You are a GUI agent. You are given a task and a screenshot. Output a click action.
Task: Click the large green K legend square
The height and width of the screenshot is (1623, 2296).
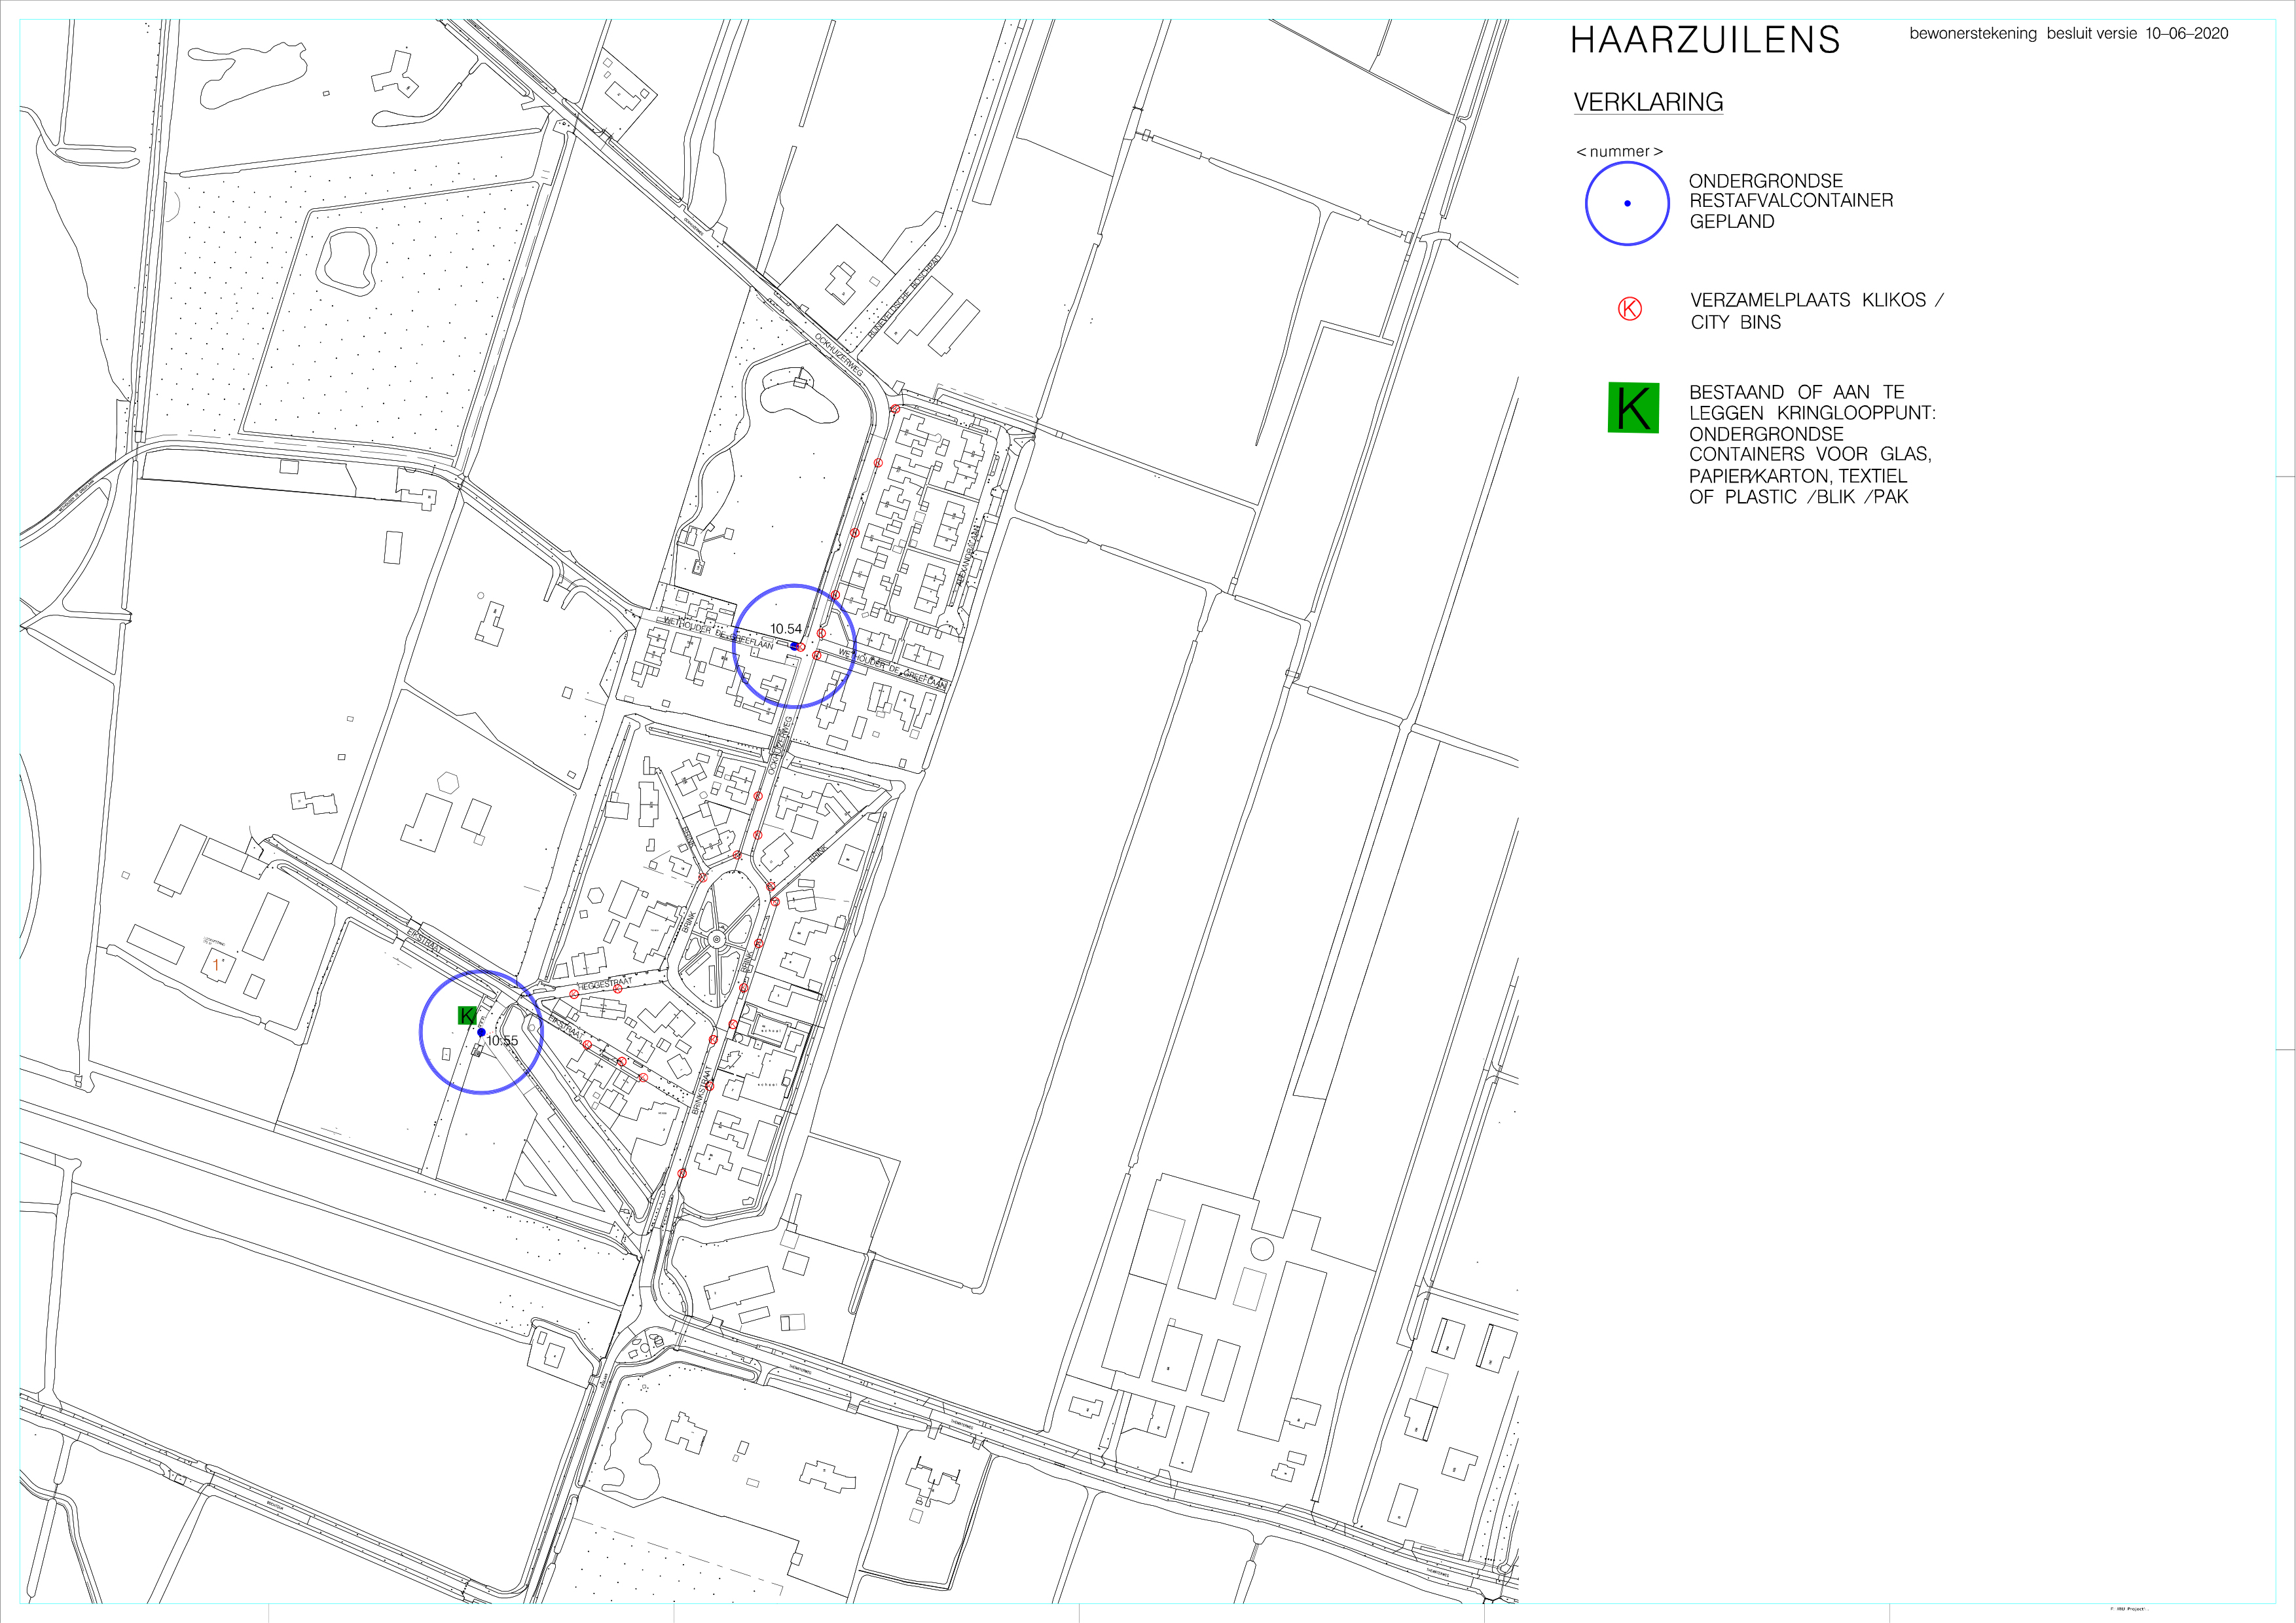tap(1633, 408)
